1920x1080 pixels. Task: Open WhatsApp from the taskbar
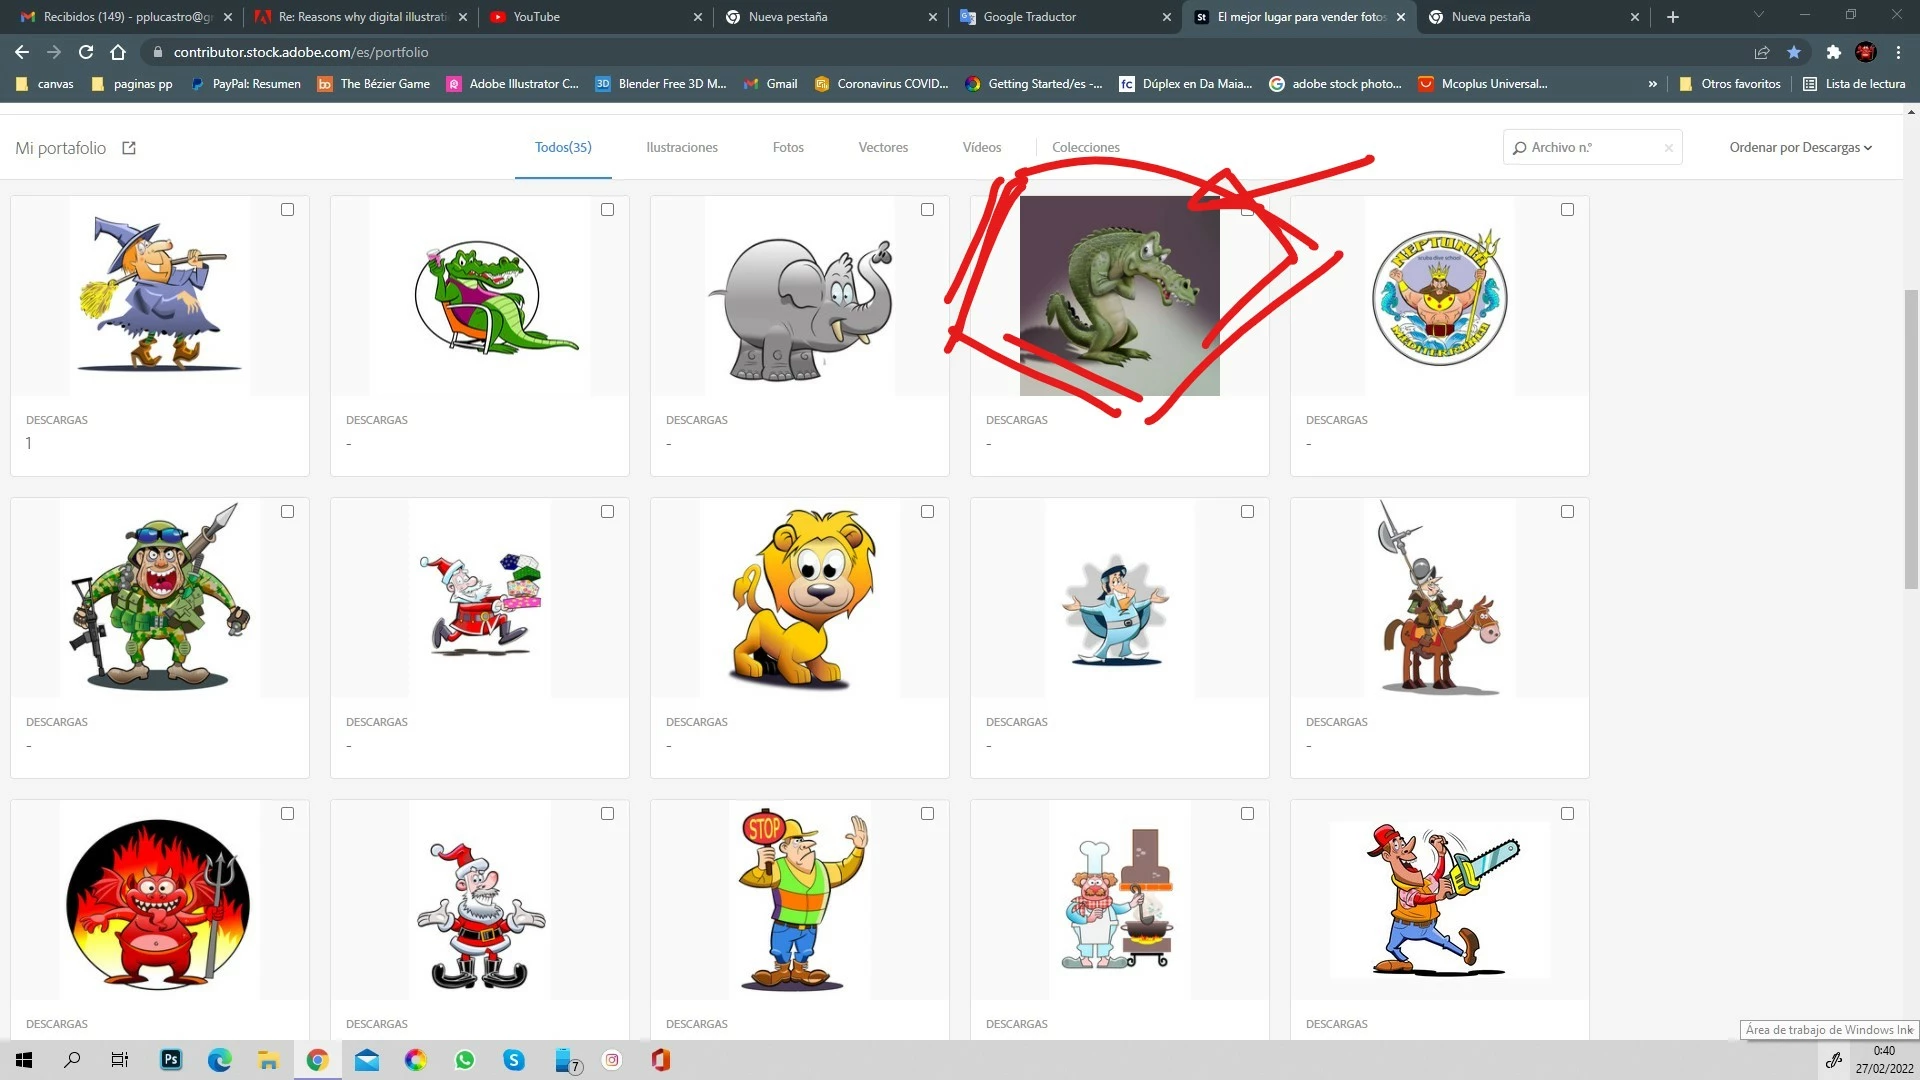tap(465, 1060)
